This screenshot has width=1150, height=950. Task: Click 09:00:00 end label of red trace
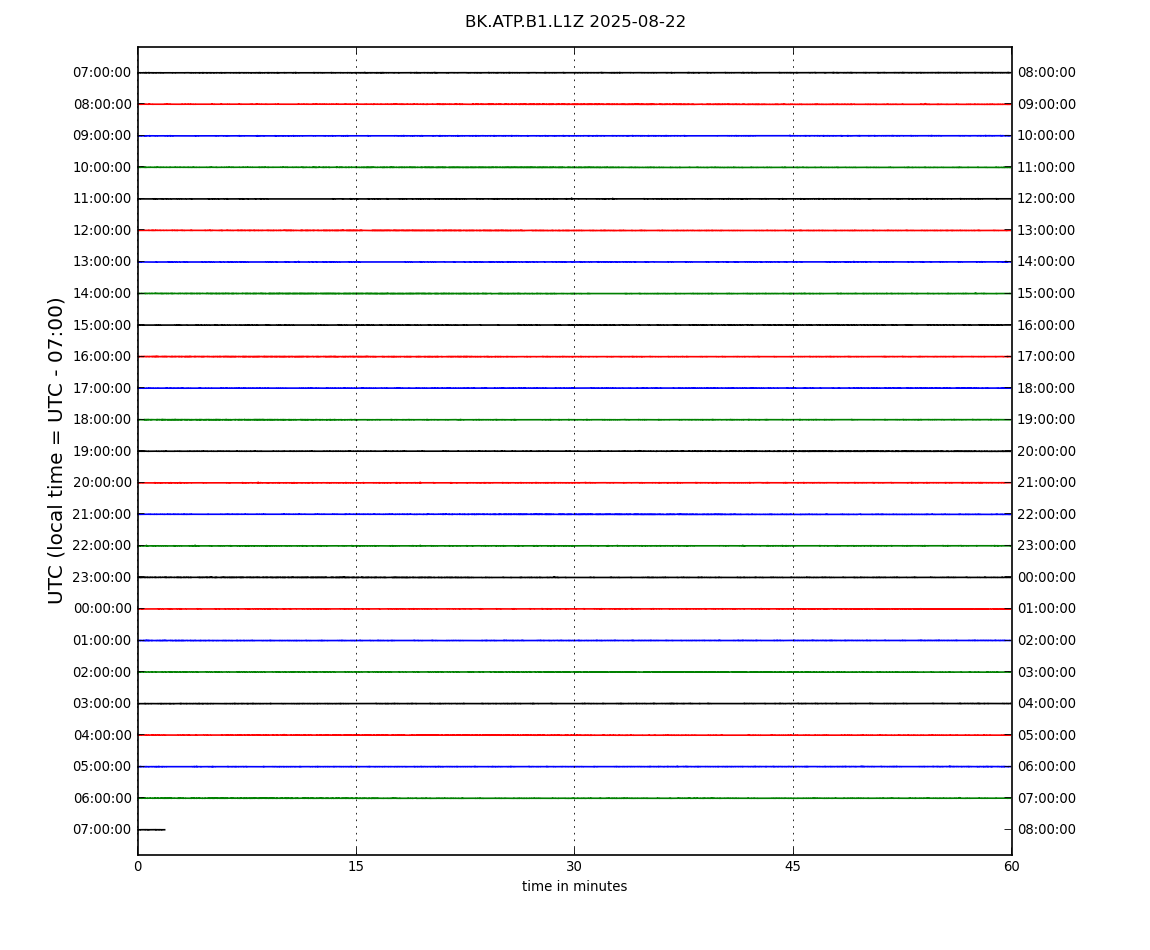click(1047, 104)
